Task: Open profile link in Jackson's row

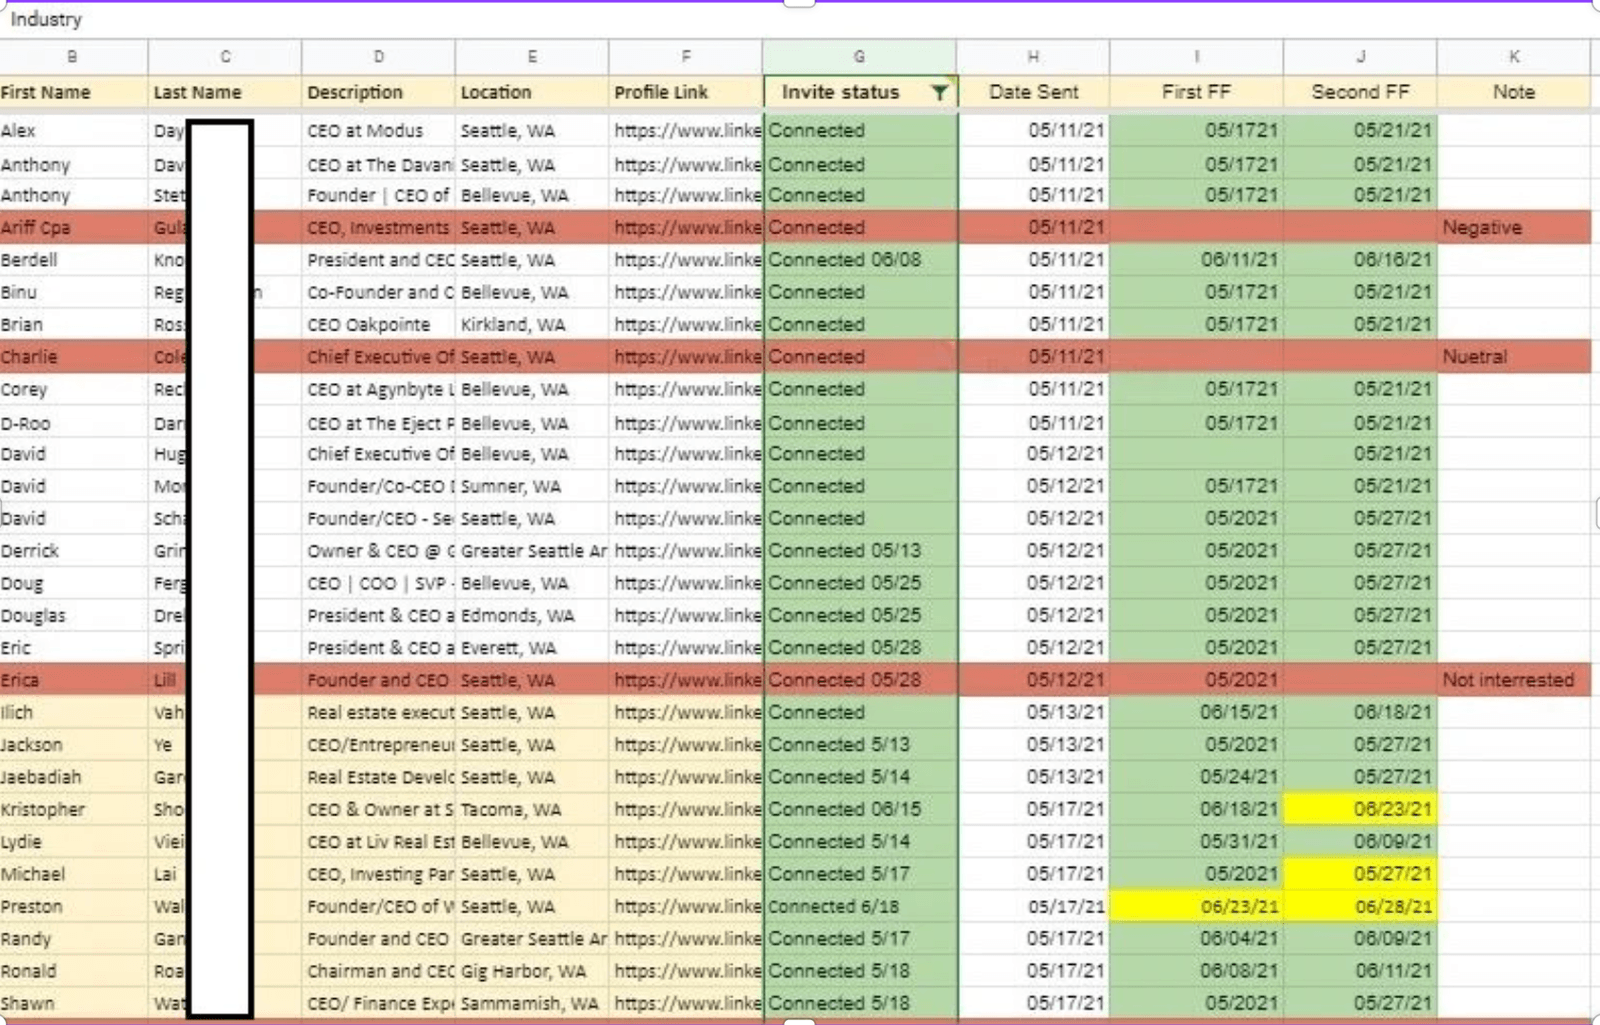Action: [x=686, y=745]
